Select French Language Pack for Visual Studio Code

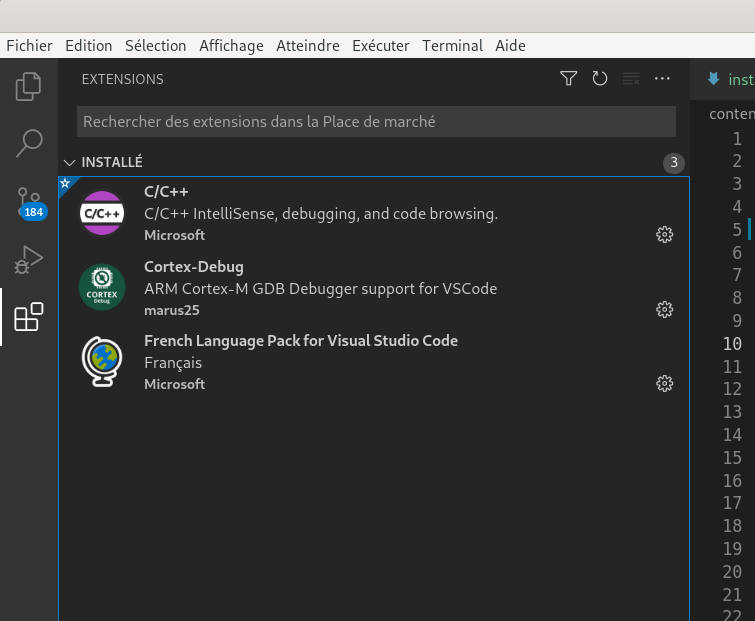click(301, 341)
